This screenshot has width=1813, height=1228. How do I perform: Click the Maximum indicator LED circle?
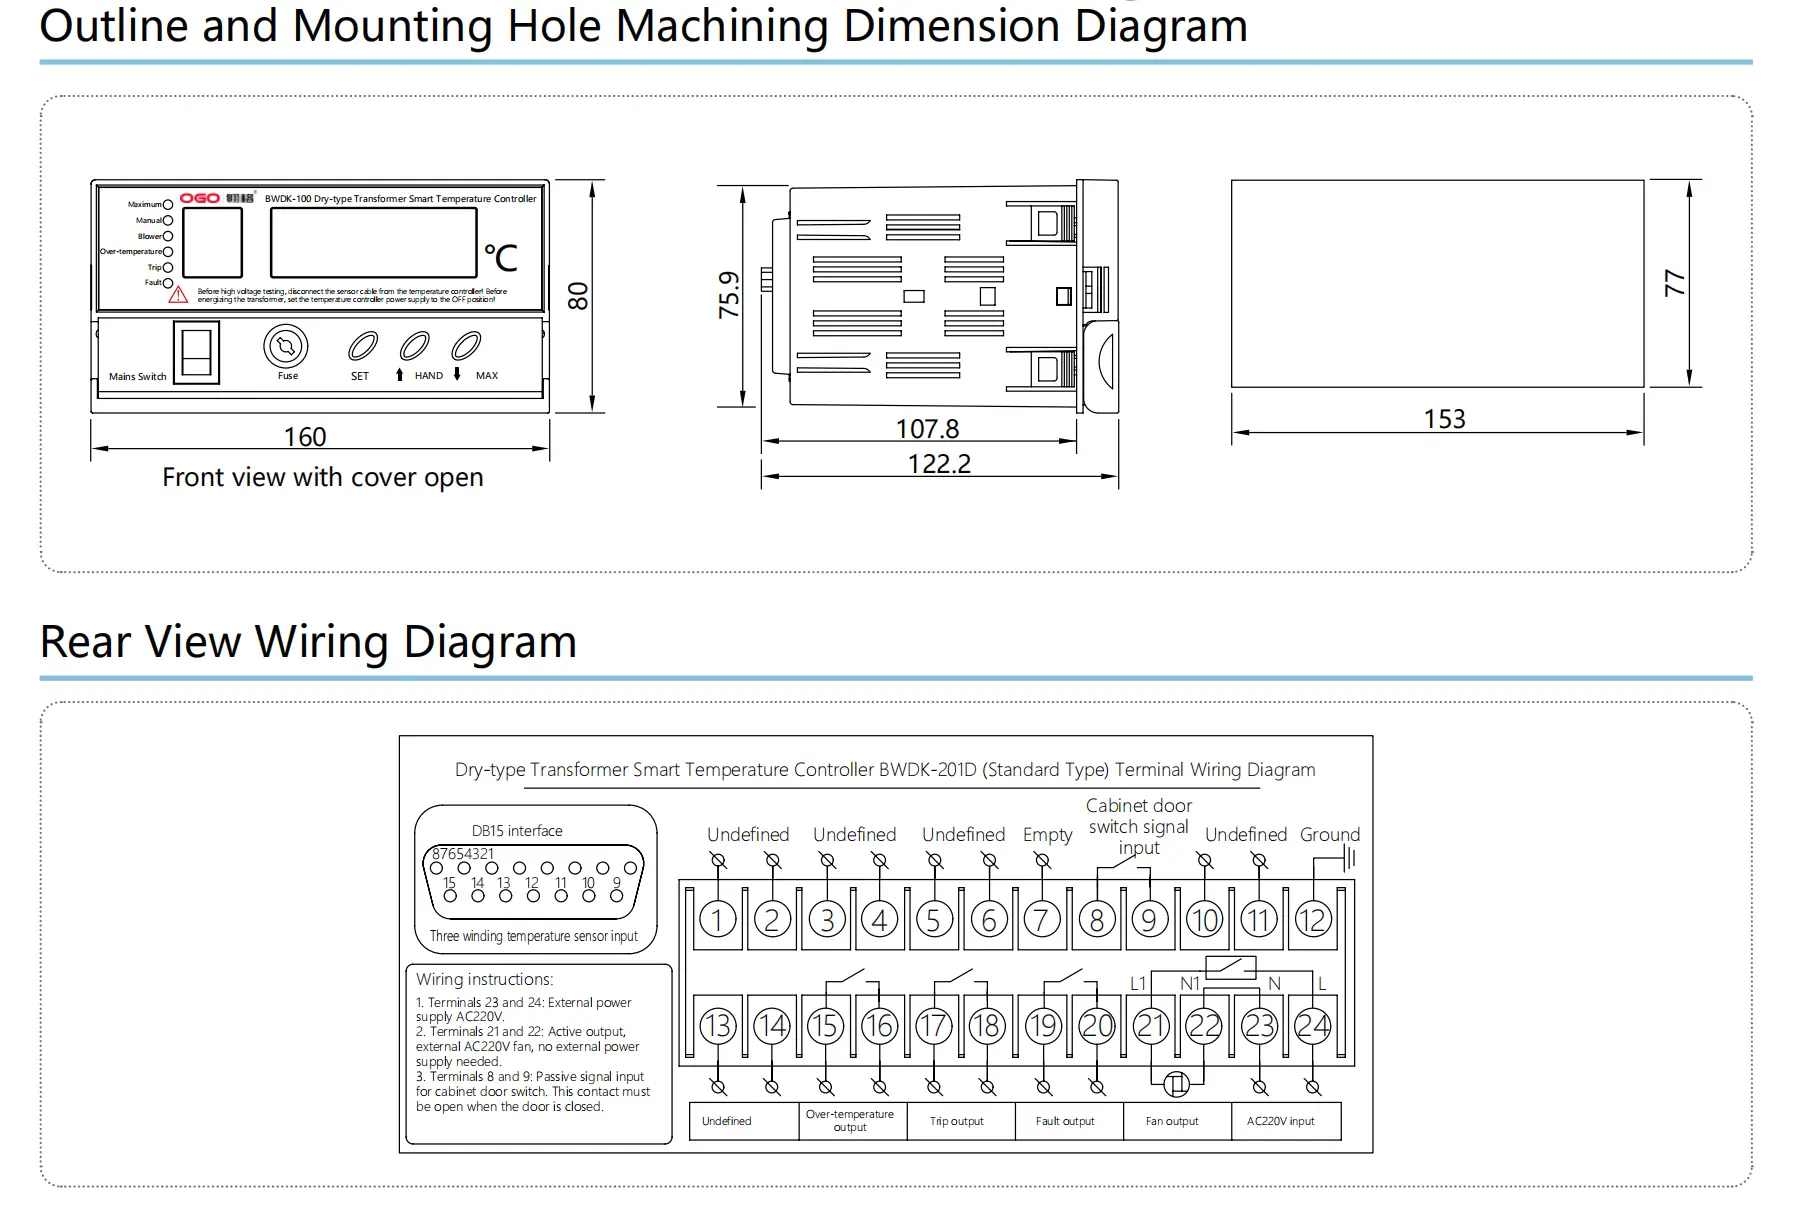click(x=168, y=205)
